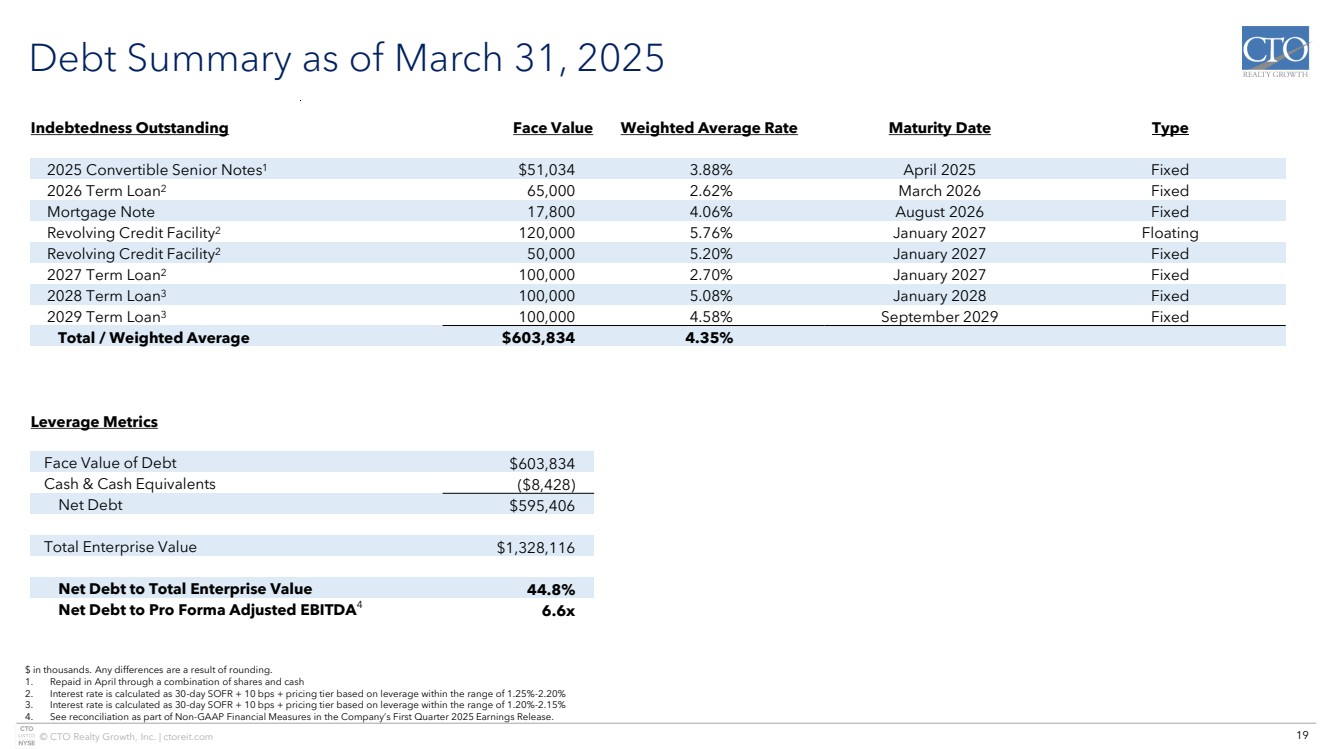Select the 2025 Convertible Senior Notes row
The width and height of the screenshot is (1333, 749).
156,170
